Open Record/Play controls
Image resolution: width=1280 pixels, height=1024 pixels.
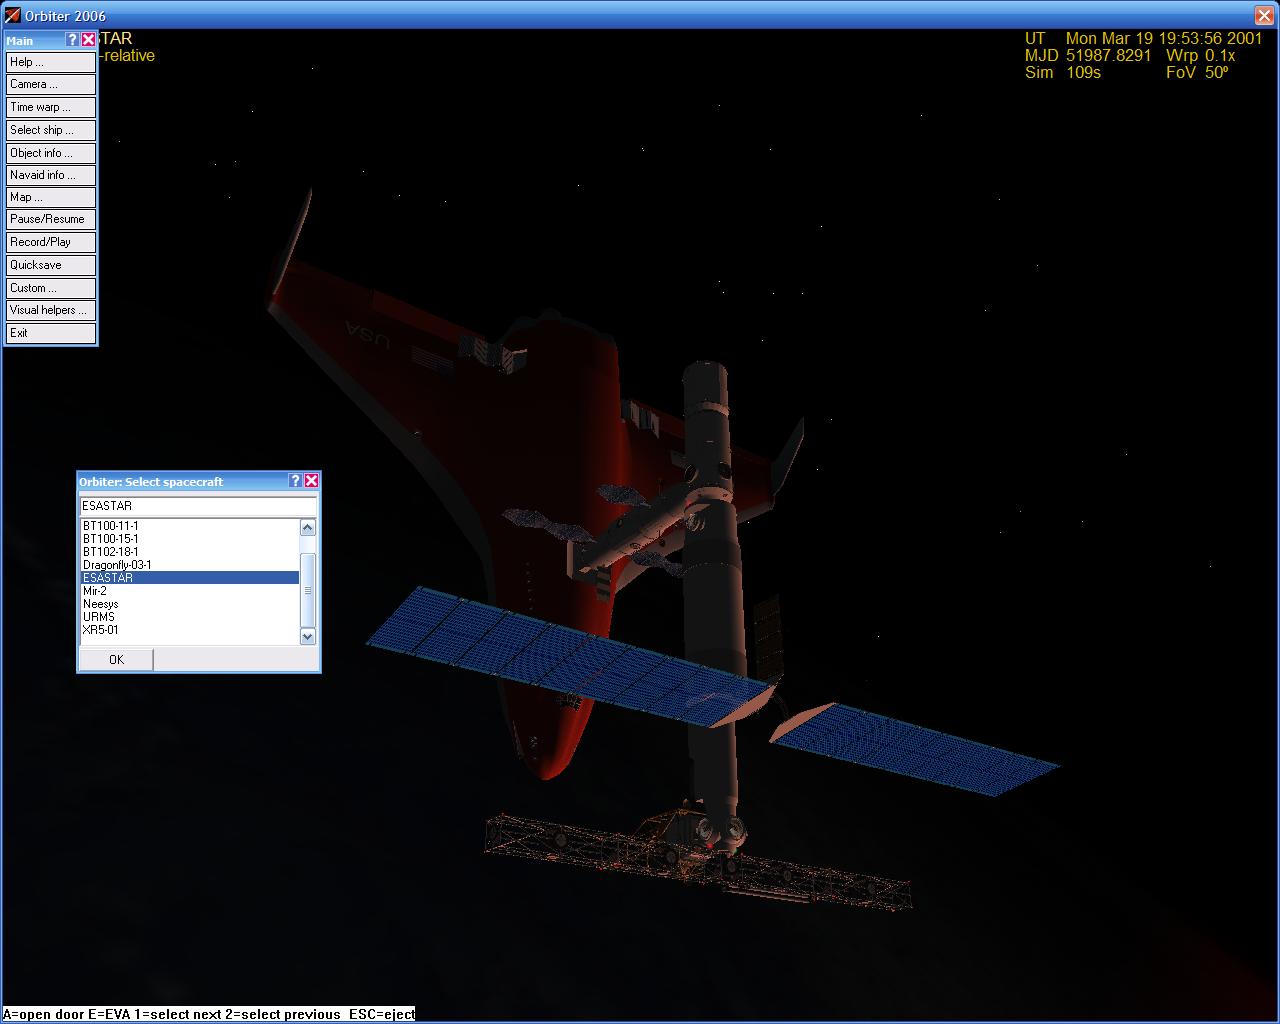51,242
